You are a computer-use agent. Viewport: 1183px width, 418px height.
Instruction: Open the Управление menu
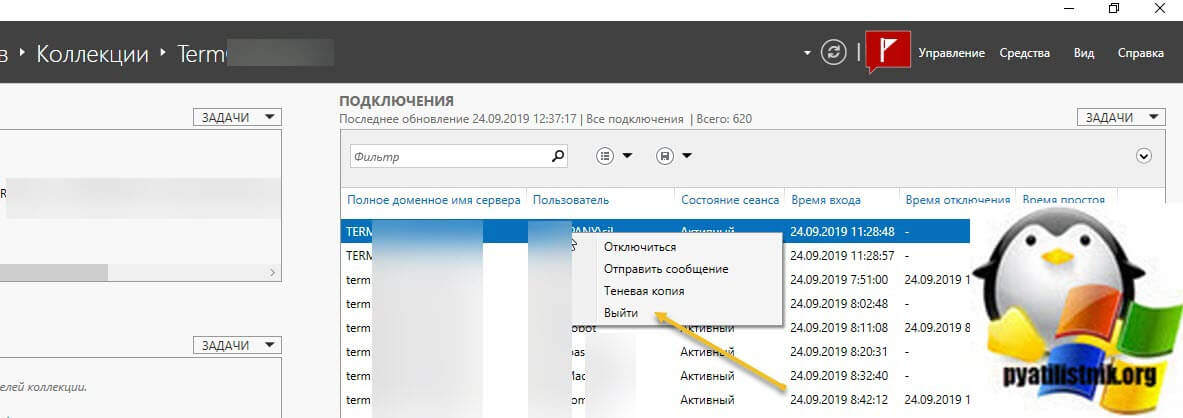tap(951, 53)
